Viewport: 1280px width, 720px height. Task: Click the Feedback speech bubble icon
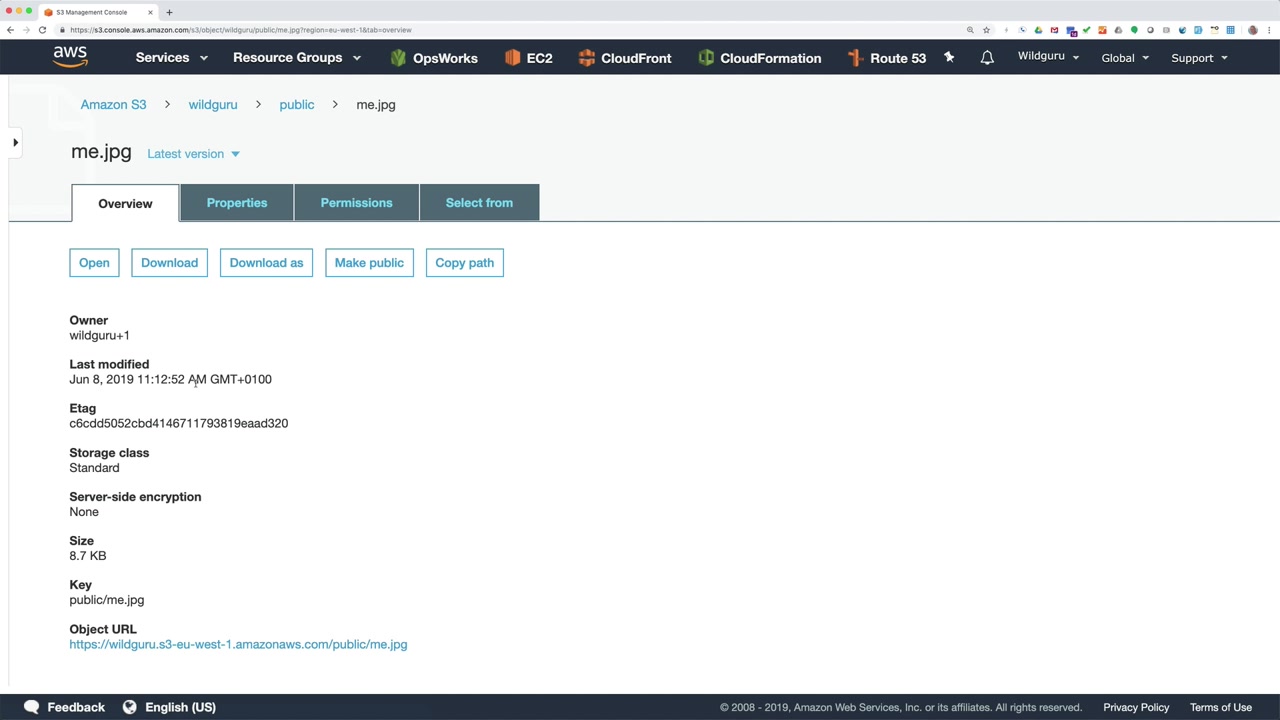(x=32, y=707)
